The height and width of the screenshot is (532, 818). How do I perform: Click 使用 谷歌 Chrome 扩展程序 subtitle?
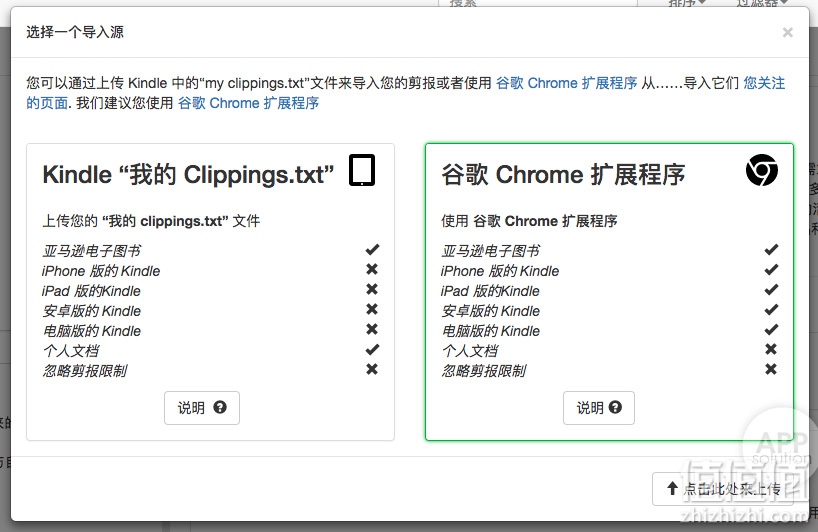pyautogui.click(x=530, y=221)
